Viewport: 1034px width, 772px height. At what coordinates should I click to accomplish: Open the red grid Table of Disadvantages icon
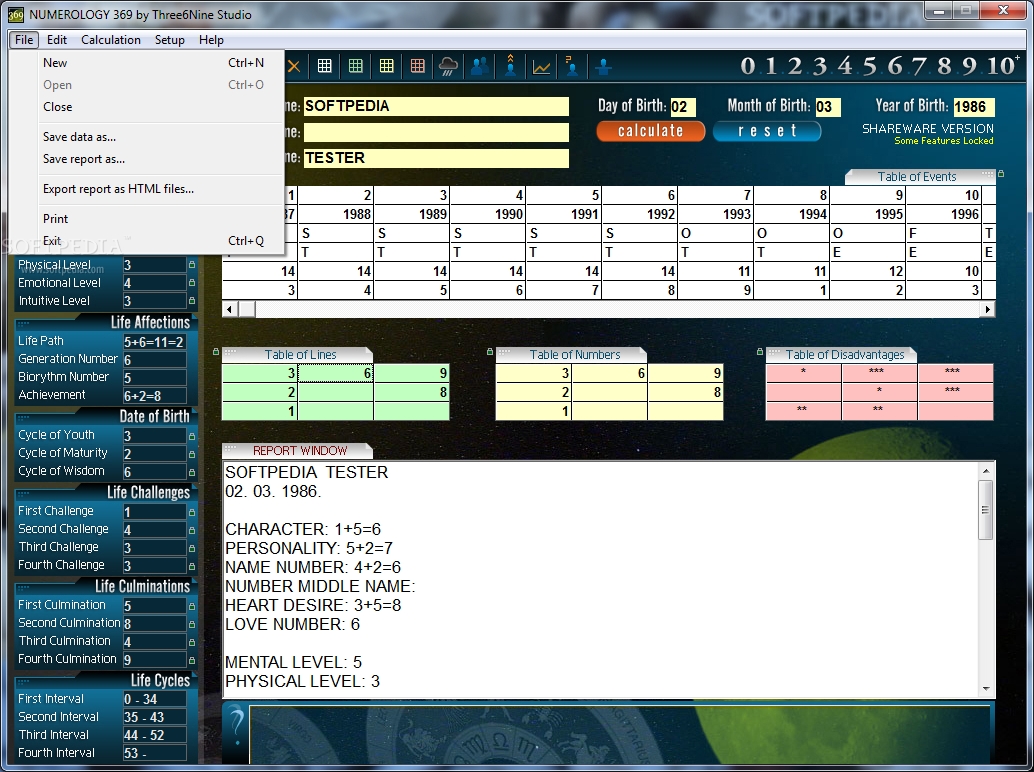(x=417, y=66)
